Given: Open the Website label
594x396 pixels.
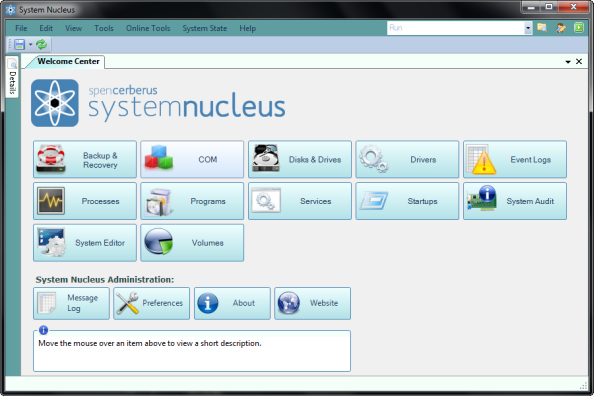Looking at the screenshot, I should [324, 303].
